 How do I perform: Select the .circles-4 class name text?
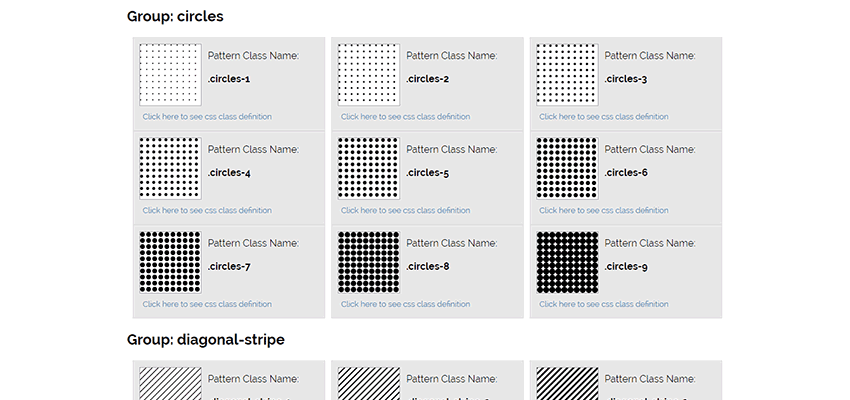[x=229, y=173]
